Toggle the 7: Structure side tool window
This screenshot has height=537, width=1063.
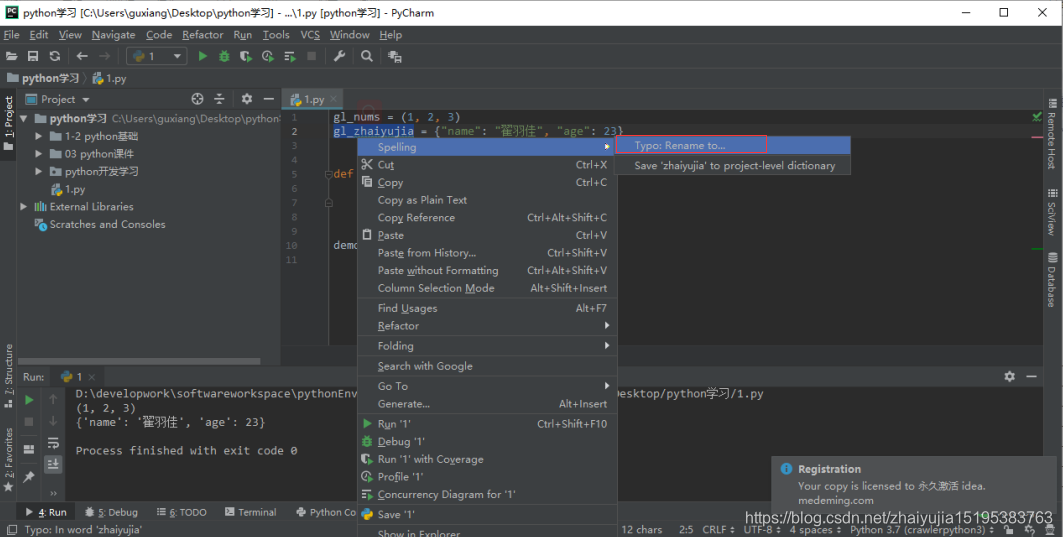8,376
